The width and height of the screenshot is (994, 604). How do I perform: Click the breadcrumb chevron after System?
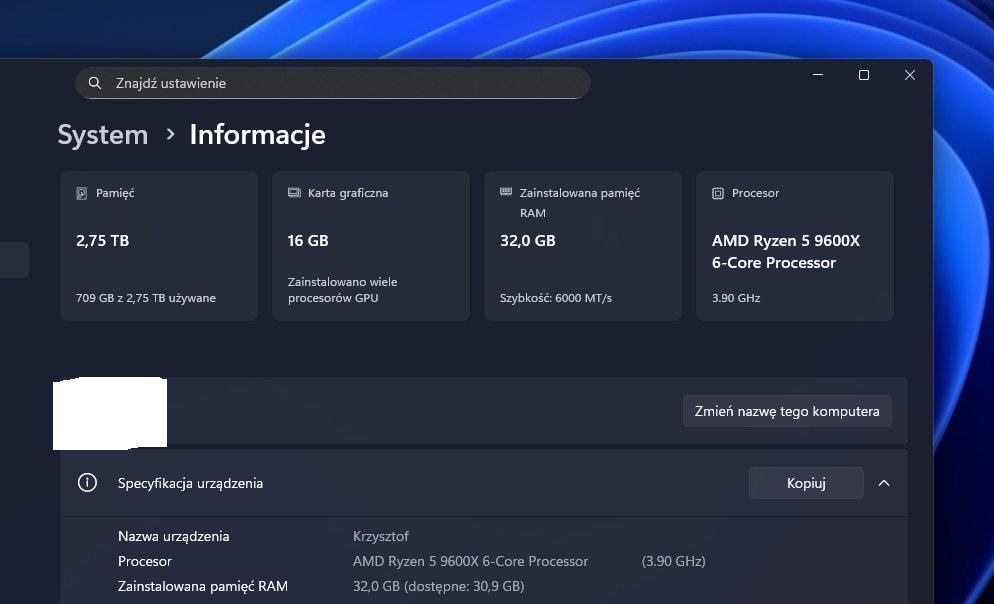170,134
